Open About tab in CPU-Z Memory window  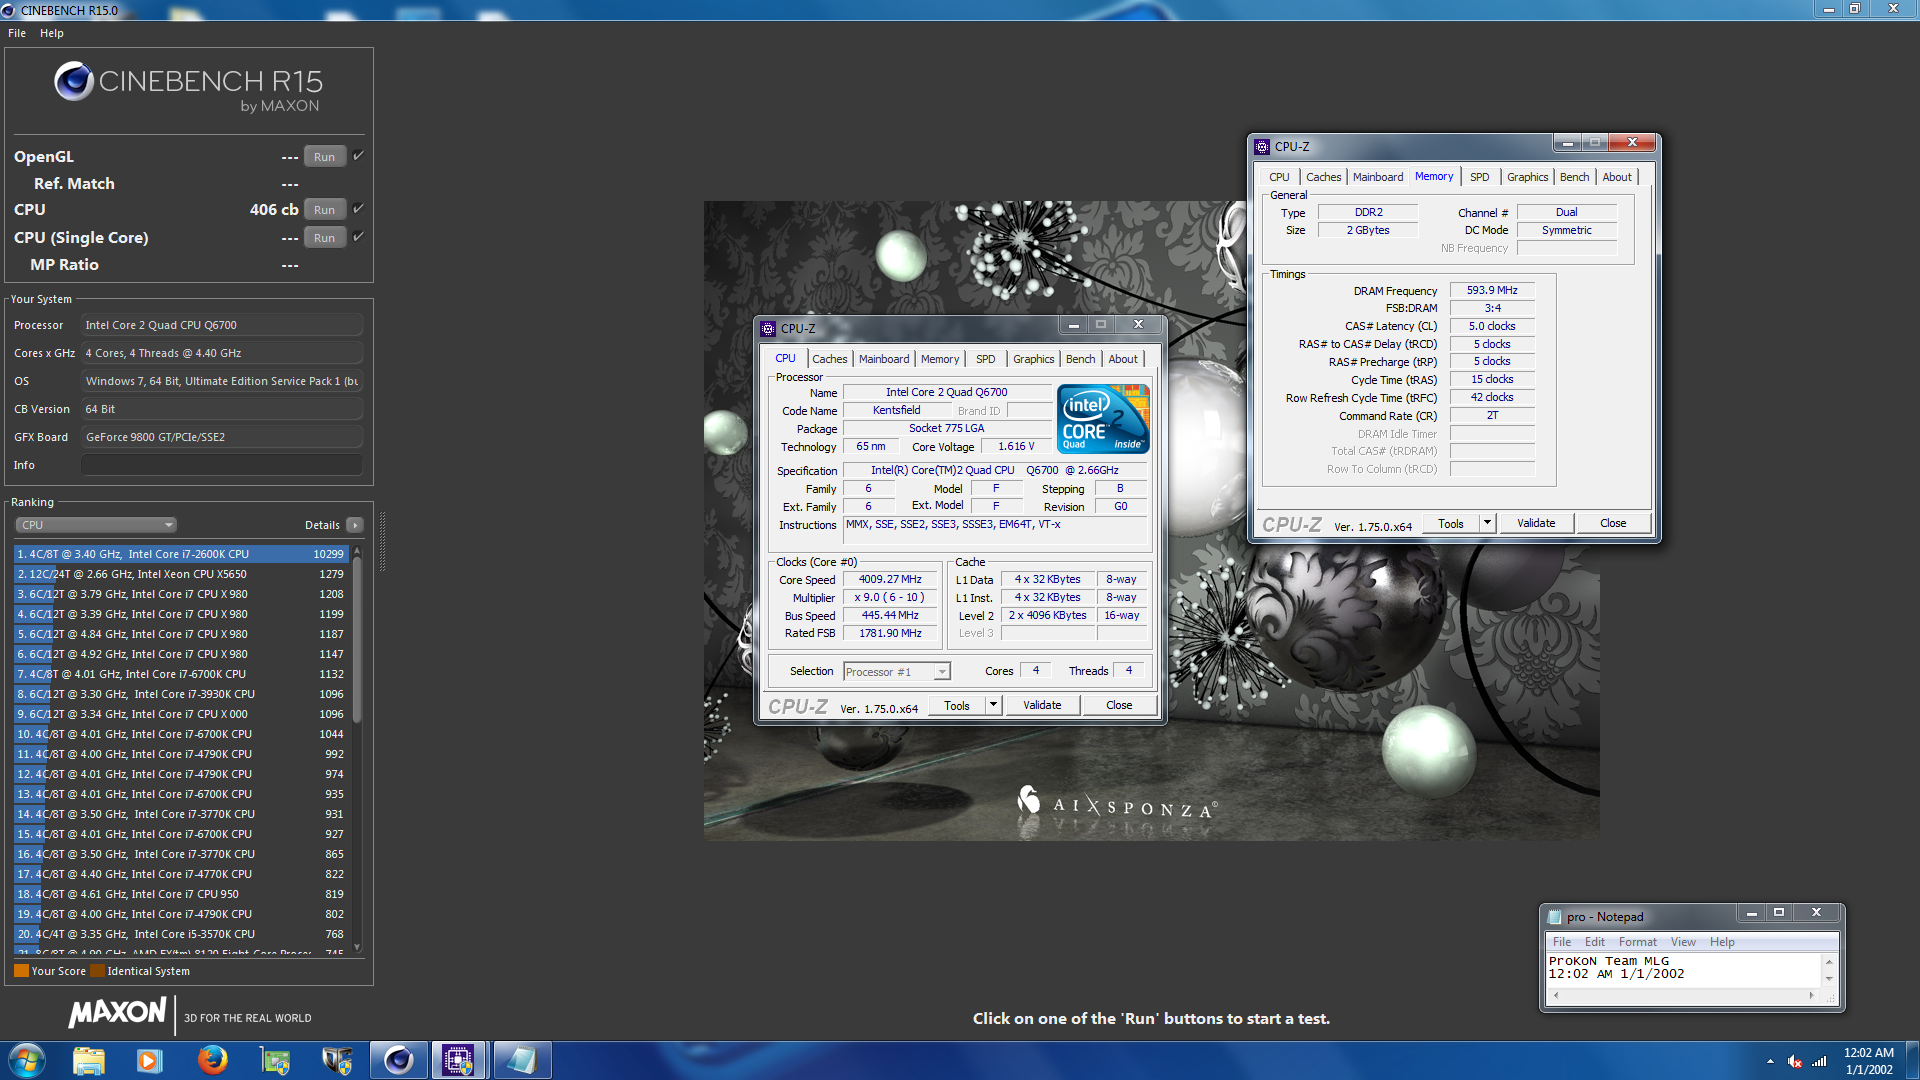[x=1617, y=177]
